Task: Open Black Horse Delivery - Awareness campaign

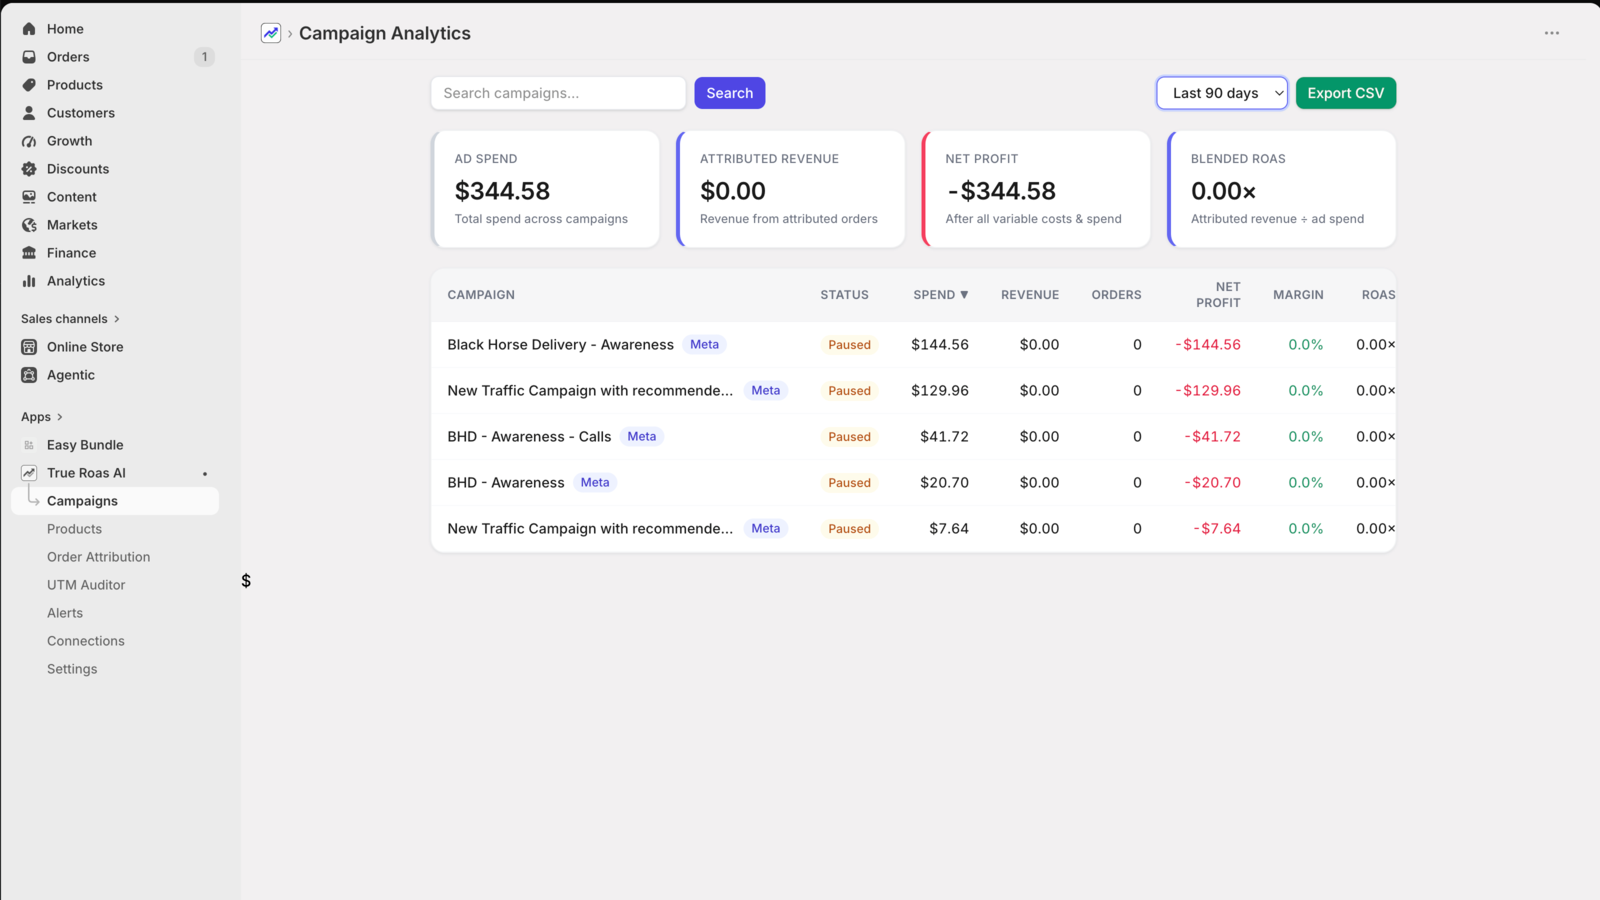Action: (560, 345)
